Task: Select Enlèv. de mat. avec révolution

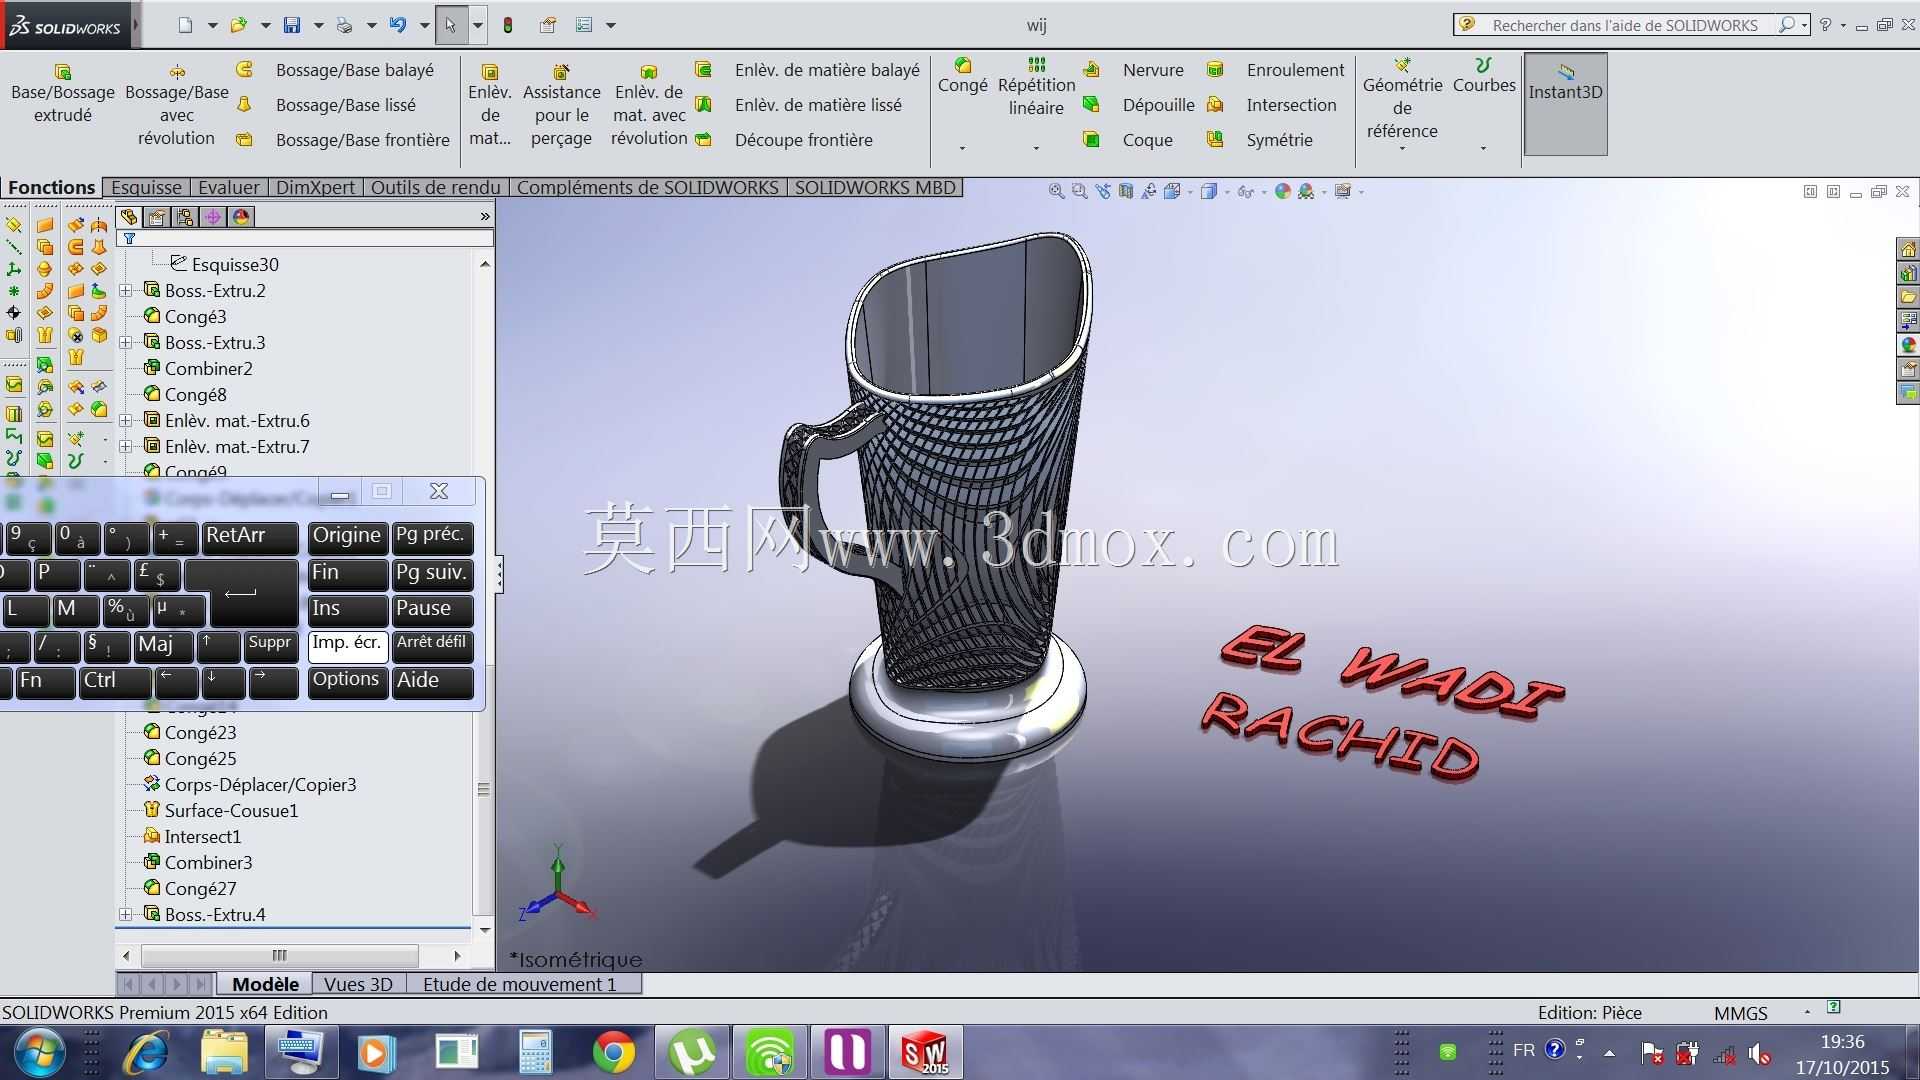Action: pyautogui.click(x=649, y=104)
